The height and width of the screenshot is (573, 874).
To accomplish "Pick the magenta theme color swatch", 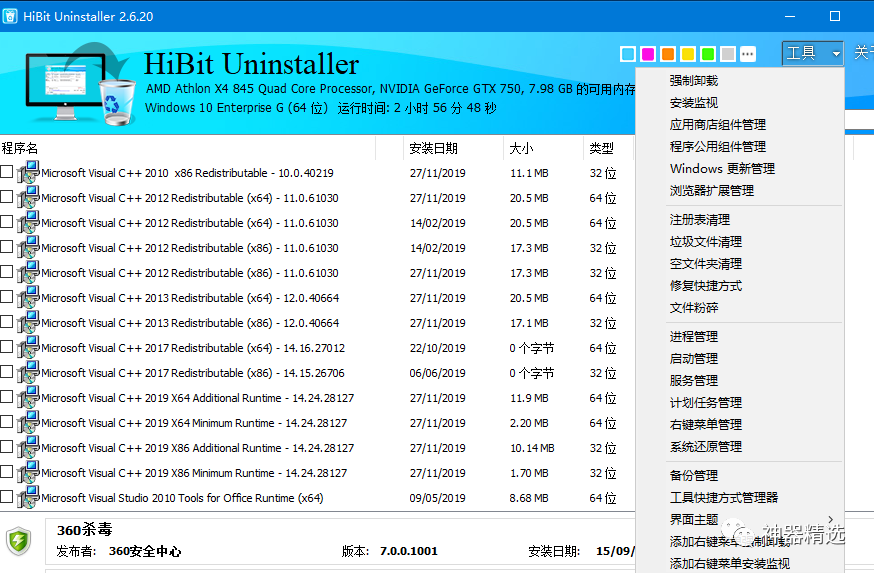I will 648,54.
